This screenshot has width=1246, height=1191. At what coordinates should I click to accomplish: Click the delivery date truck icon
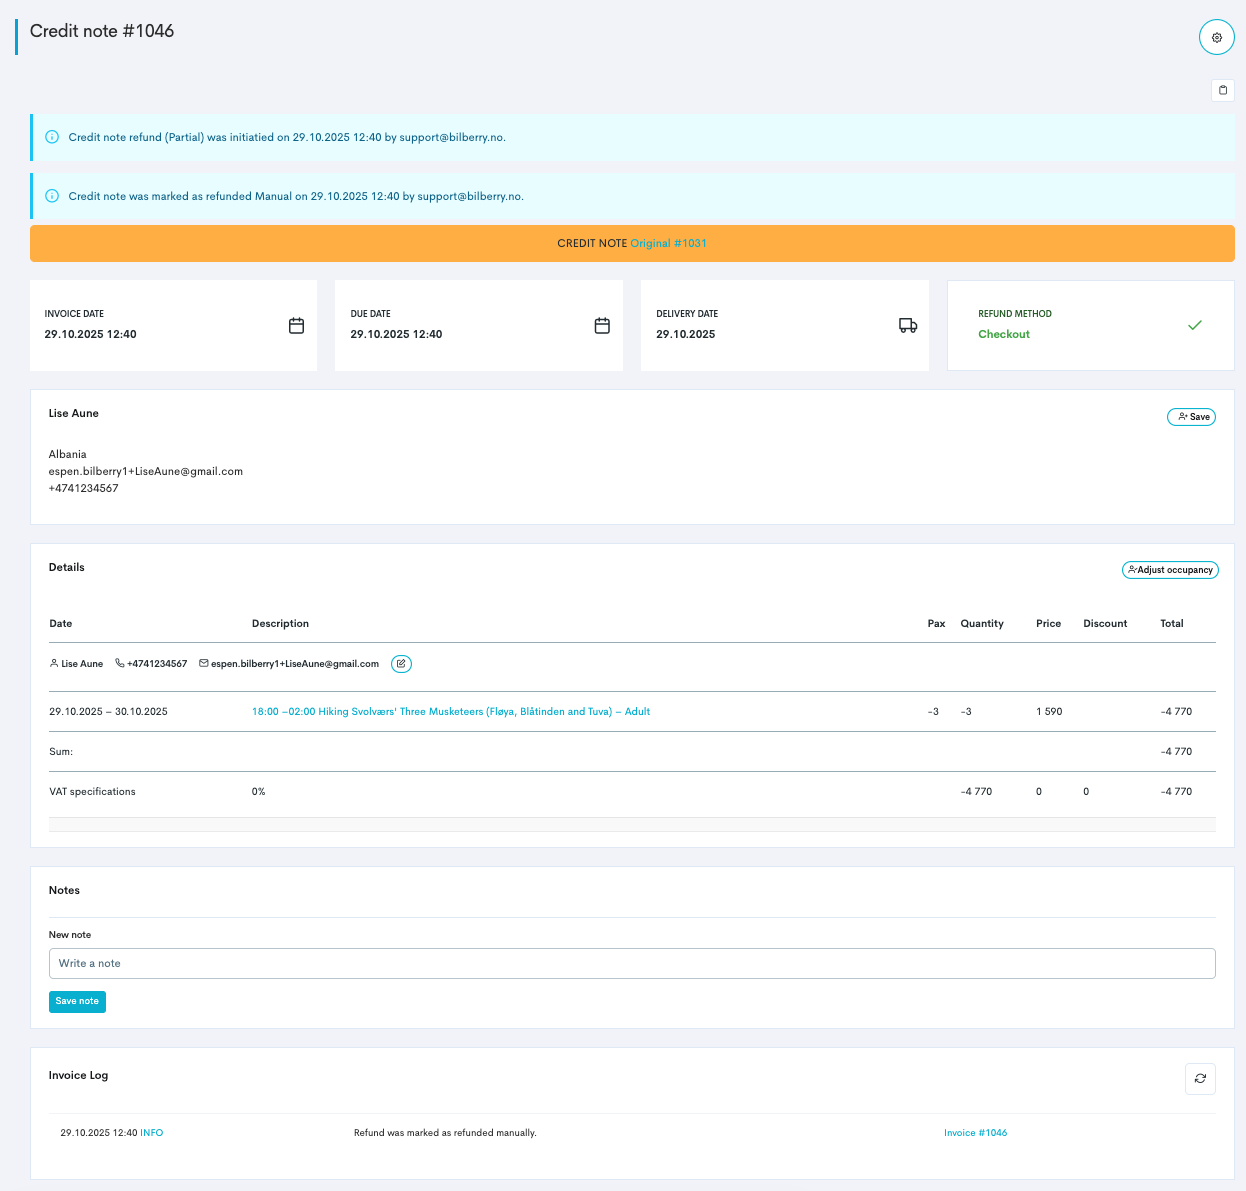[x=908, y=326]
